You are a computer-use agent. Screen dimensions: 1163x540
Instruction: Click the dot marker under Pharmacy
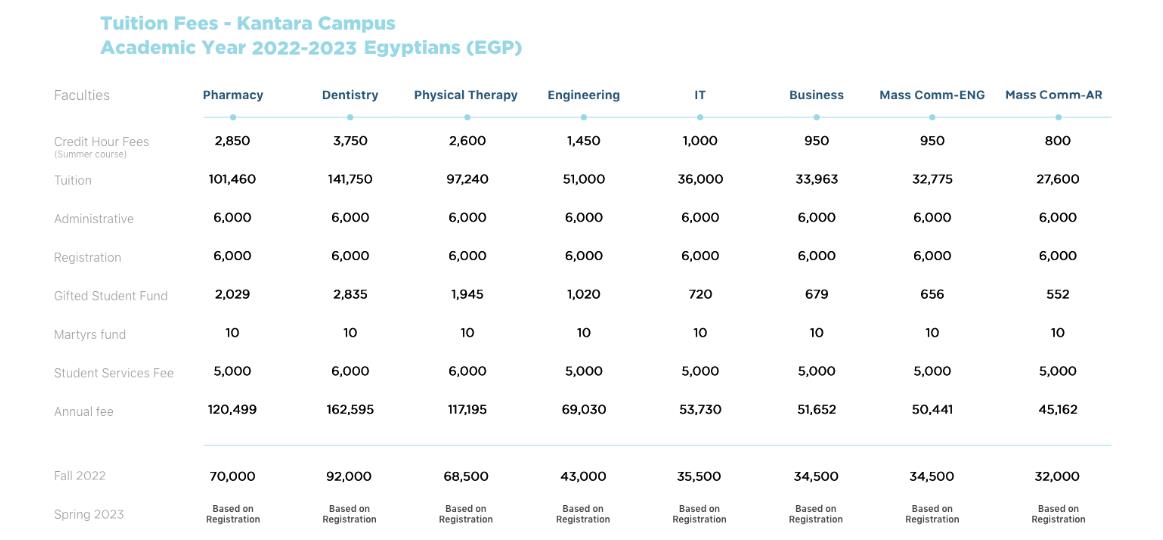[233, 117]
